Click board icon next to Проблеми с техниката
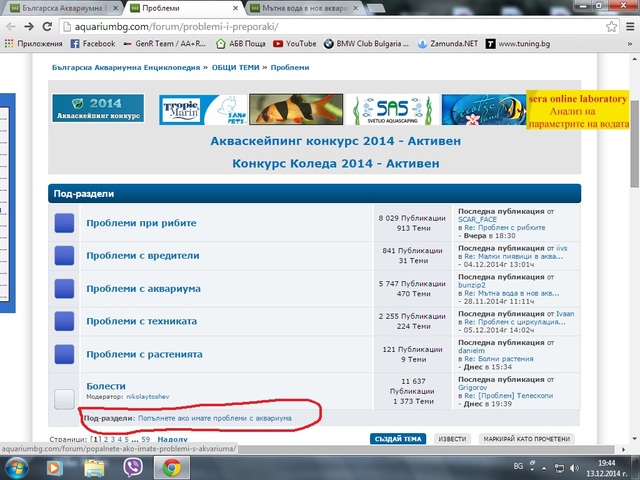This screenshot has width=640, height=480. pyautogui.click(x=65, y=321)
